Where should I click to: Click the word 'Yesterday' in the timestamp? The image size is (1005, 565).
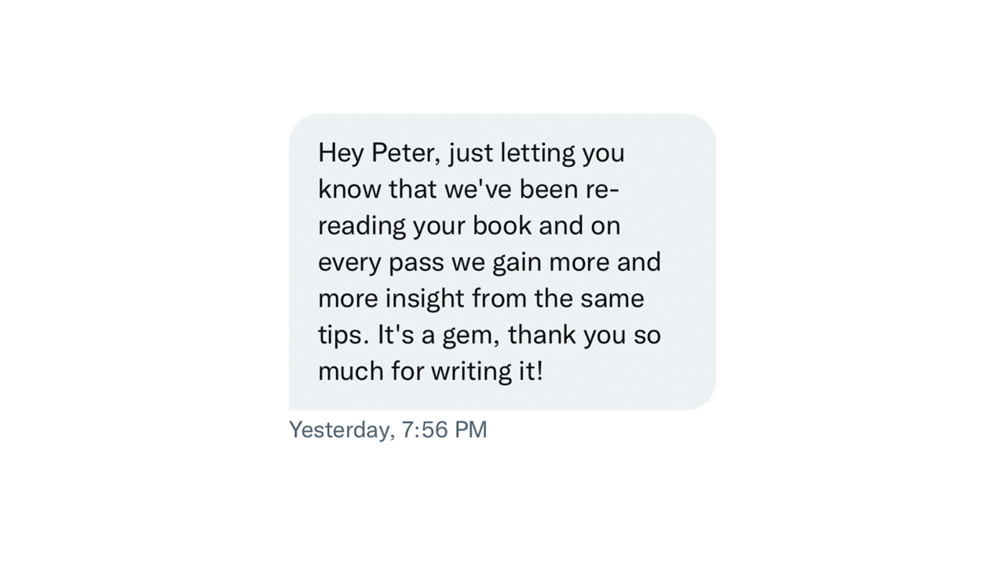click(x=340, y=430)
